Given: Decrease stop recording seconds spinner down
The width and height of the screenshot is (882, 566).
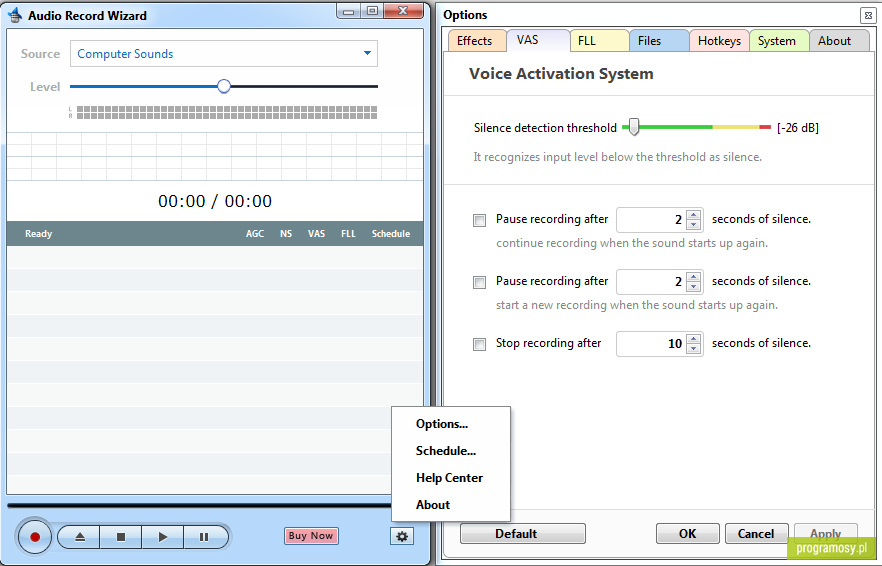Looking at the screenshot, I should (x=694, y=349).
